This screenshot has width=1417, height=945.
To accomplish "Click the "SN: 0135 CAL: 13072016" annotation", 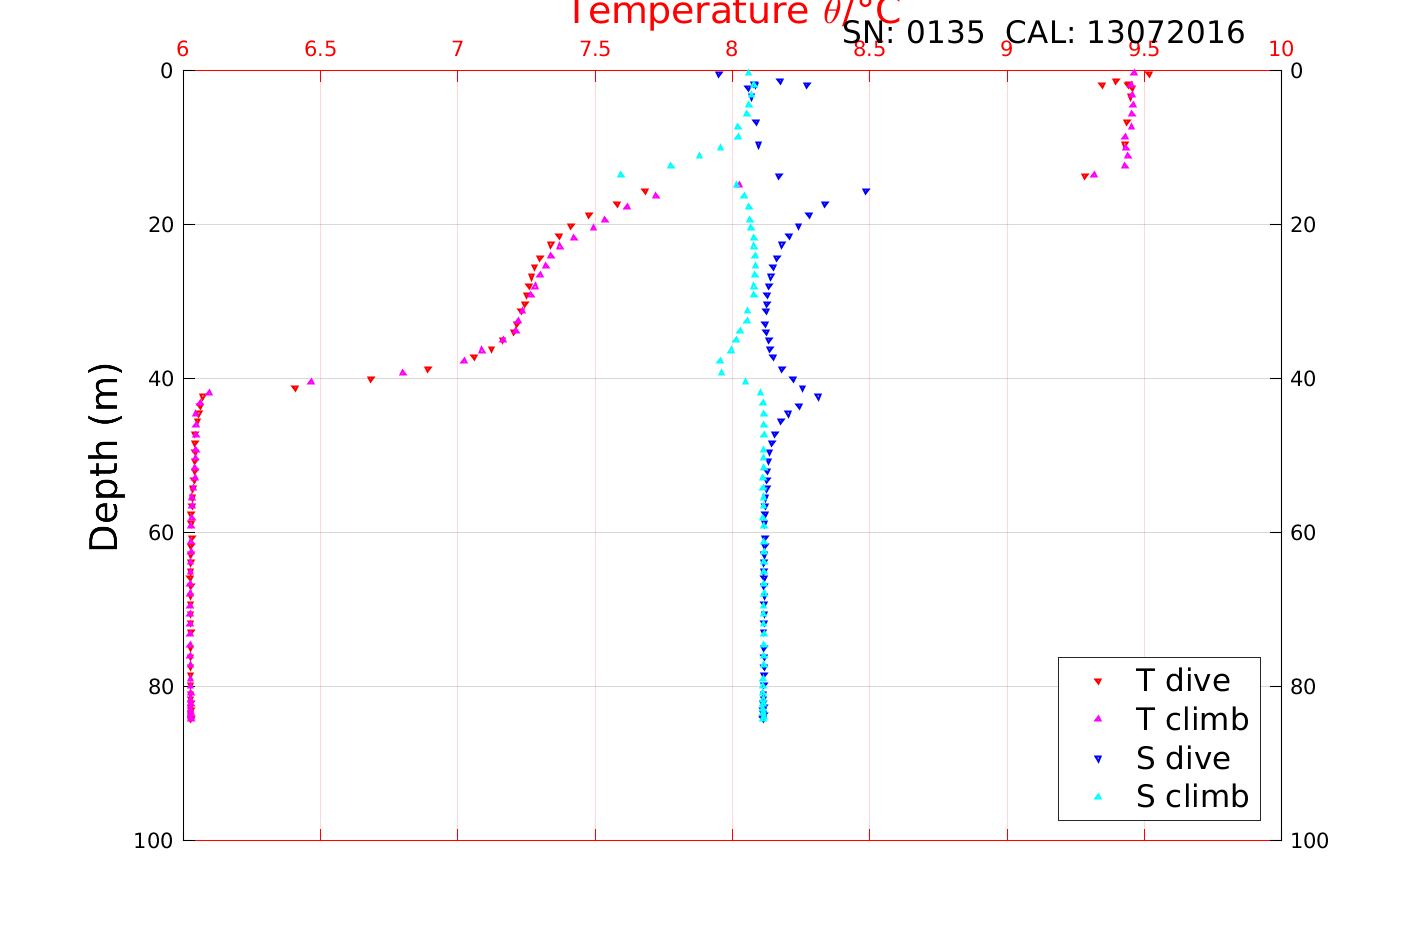I will 1043,33.
